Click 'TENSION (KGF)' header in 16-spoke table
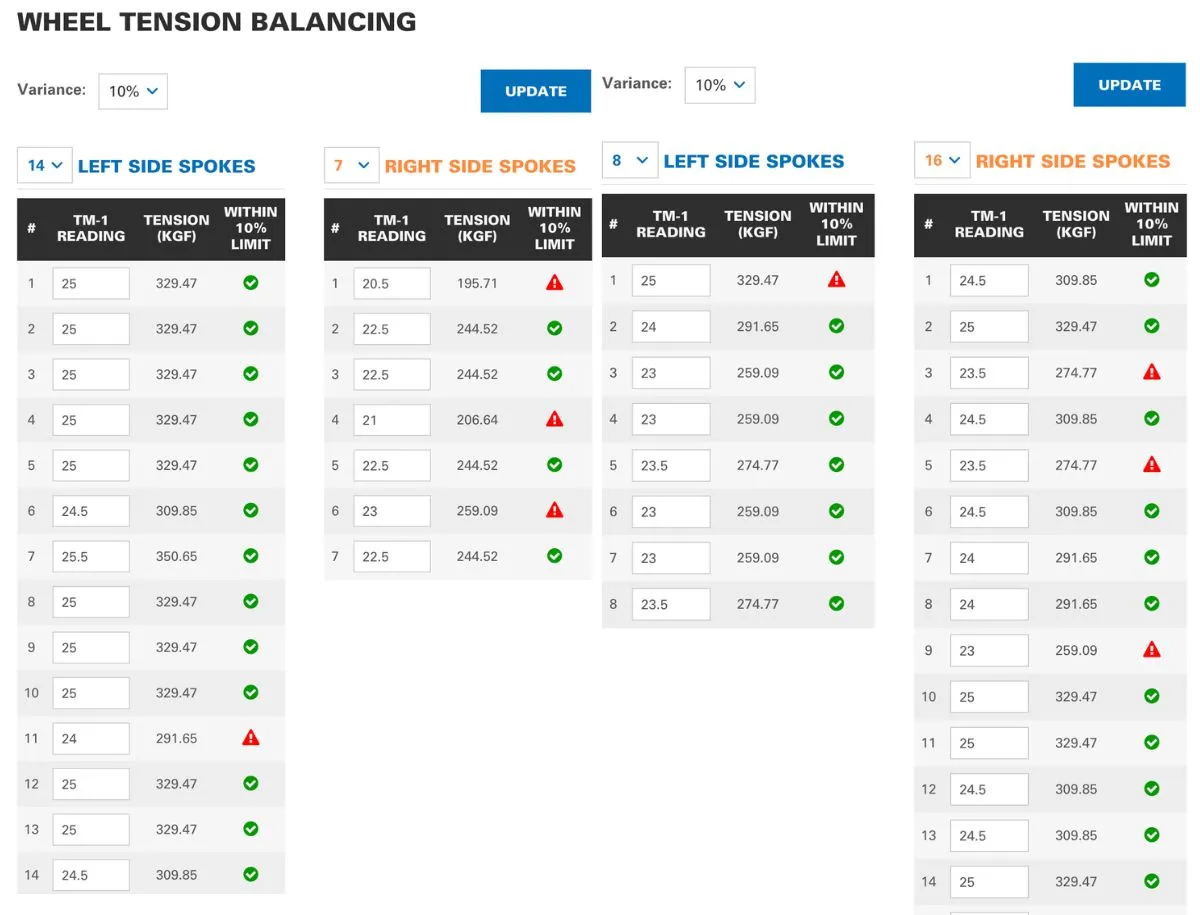The height and width of the screenshot is (915, 1200). pyautogui.click(x=1076, y=223)
